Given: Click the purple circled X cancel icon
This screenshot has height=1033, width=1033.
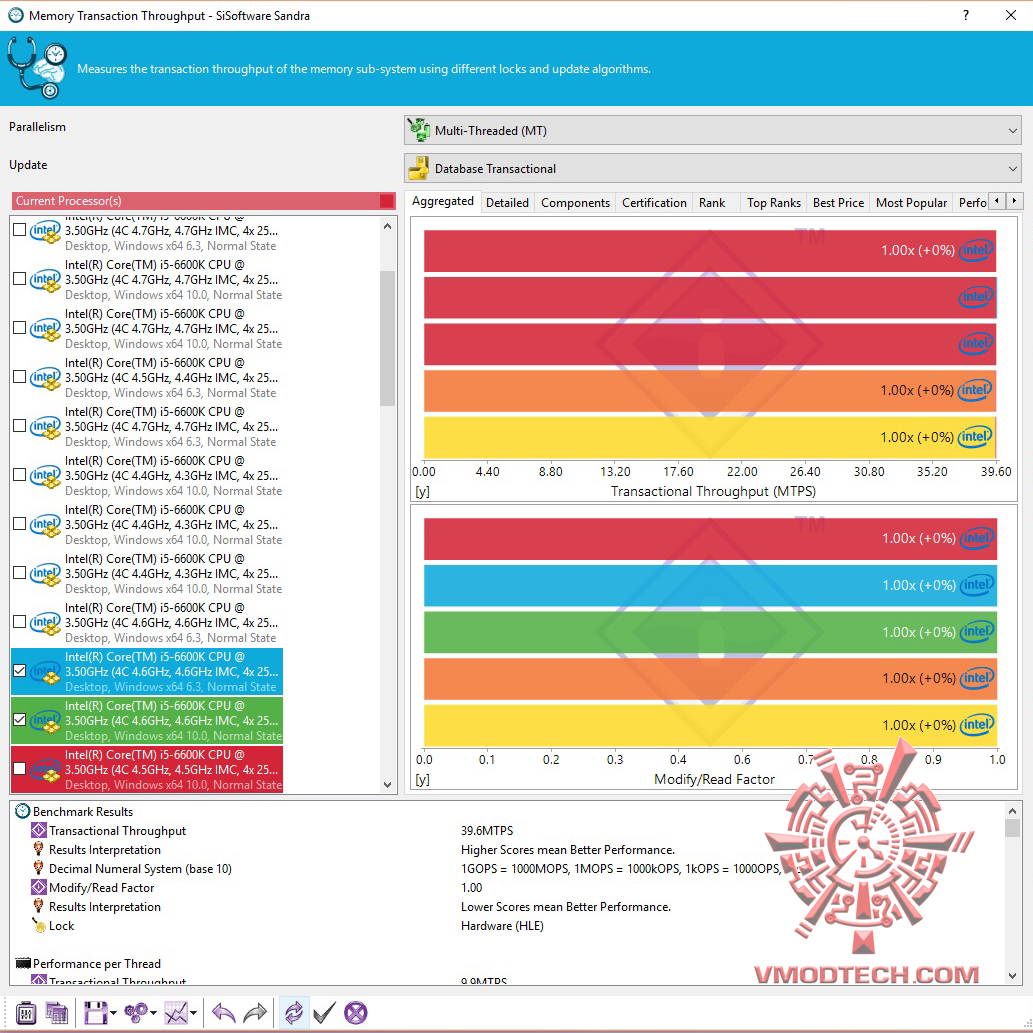Looking at the screenshot, I should pyautogui.click(x=356, y=1013).
